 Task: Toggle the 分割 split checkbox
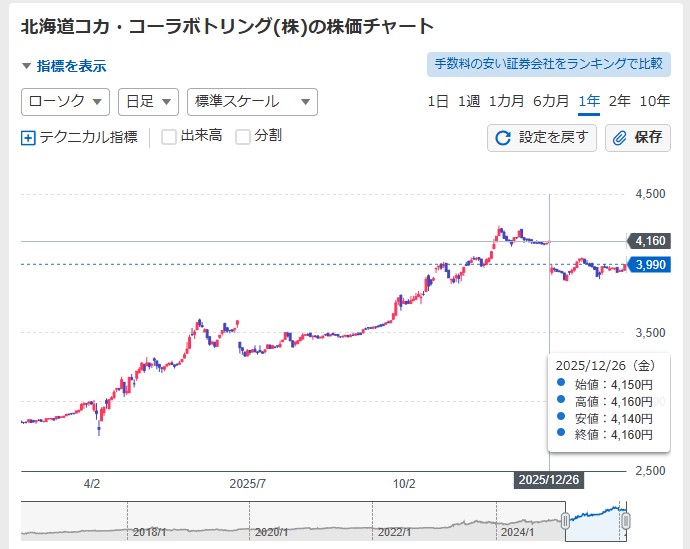click(x=243, y=137)
